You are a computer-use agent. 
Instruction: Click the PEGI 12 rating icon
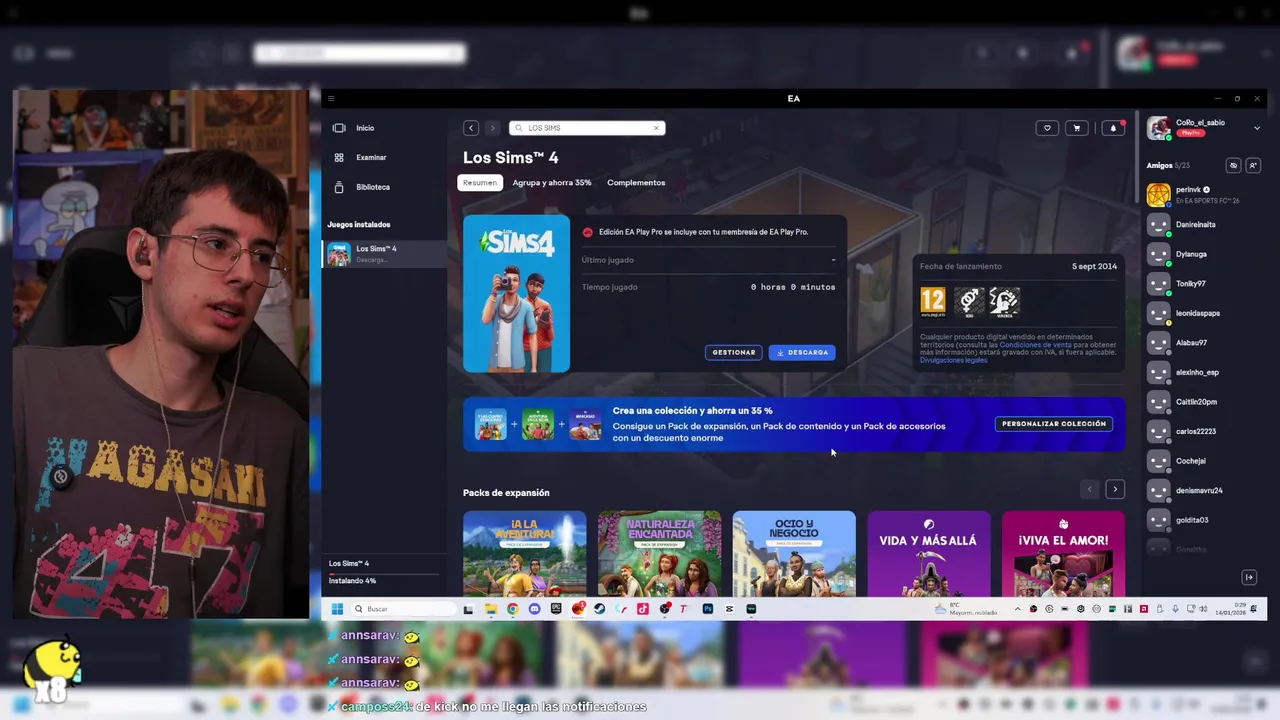pyautogui.click(x=932, y=301)
